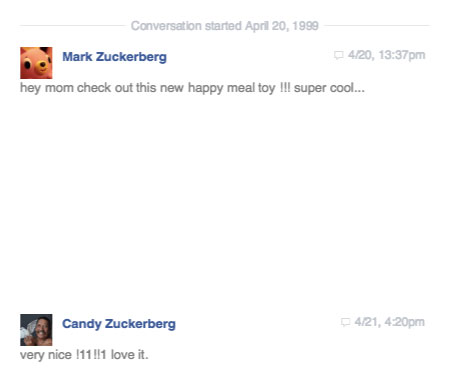The width and height of the screenshot is (450, 373).
Task: Click the words 'happy meal toy' in message
Action: (x=232, y=88)
